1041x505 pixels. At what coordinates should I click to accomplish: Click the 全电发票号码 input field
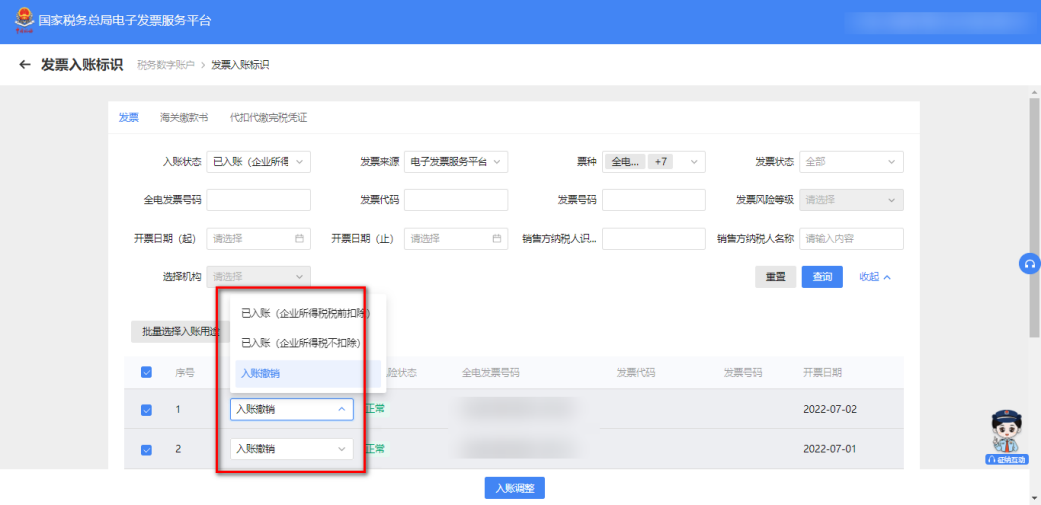(259, 200)
